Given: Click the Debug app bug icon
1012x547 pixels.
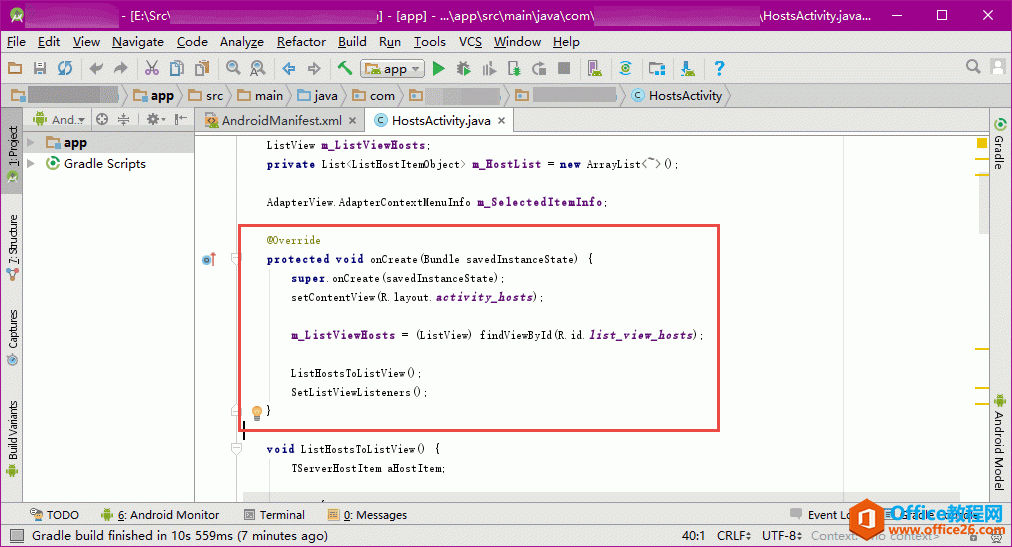Looking at the screenshot, I should tap(464, 69).
